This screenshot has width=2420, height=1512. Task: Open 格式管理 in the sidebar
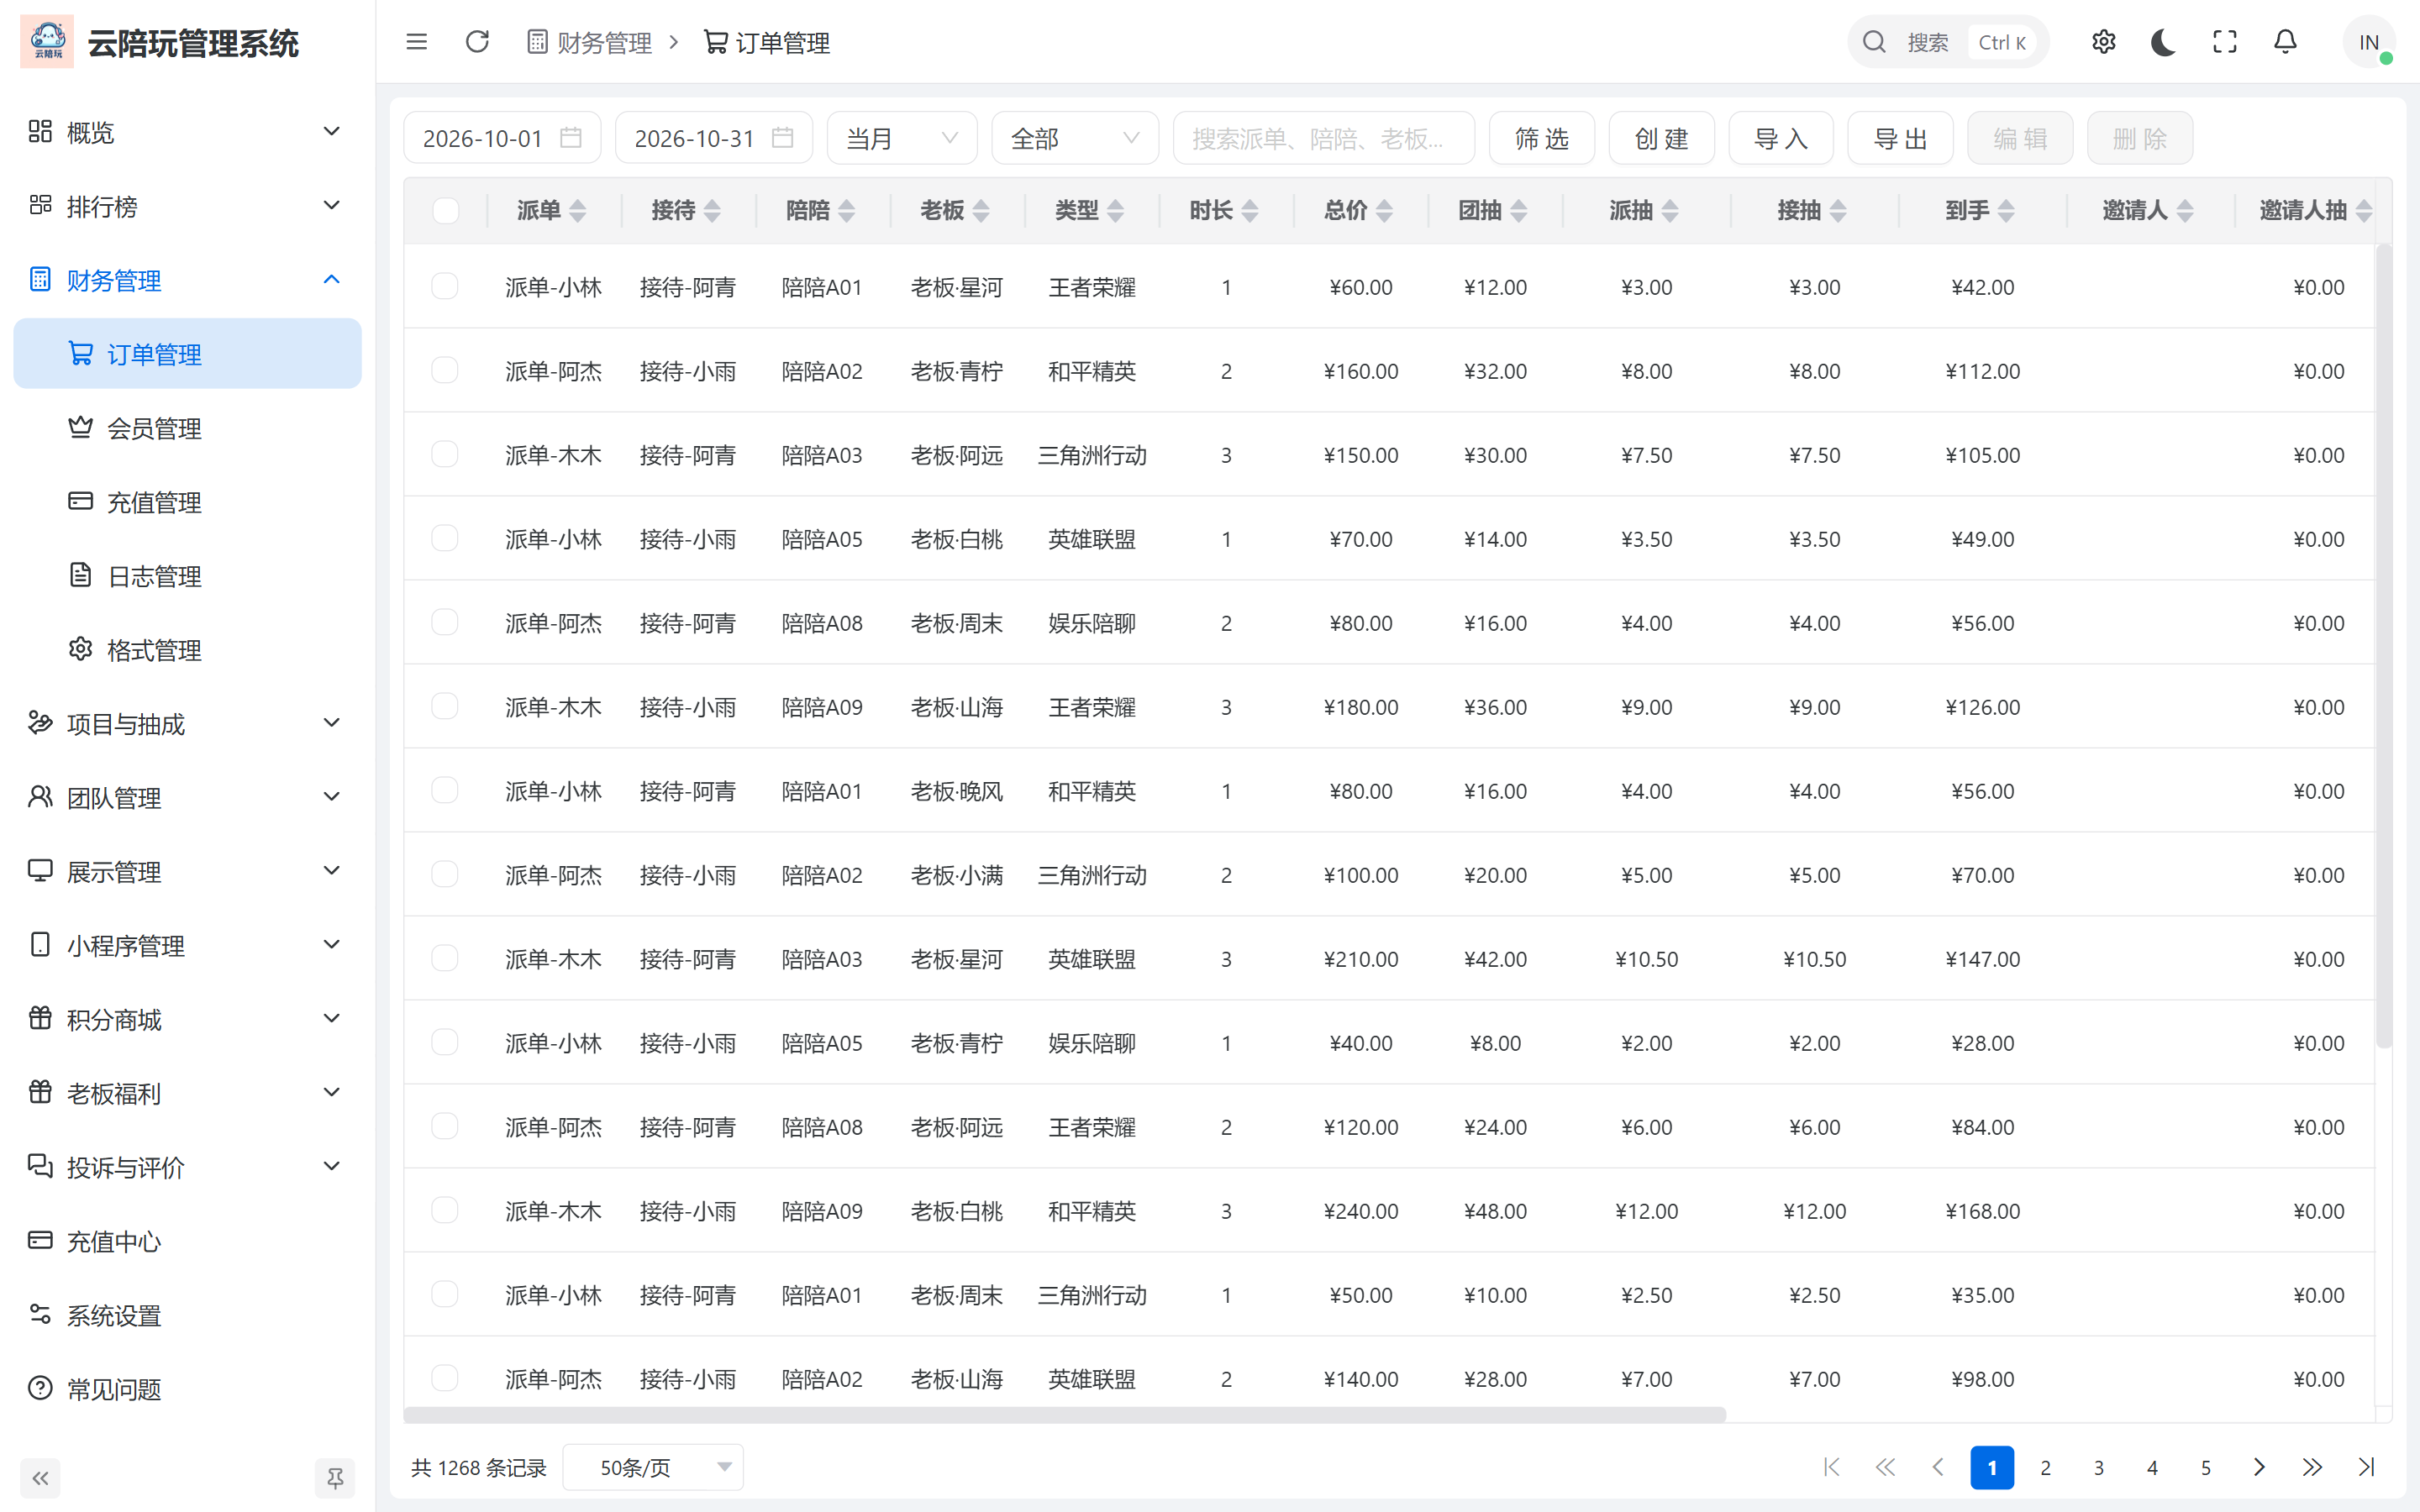tap(187, 650)
